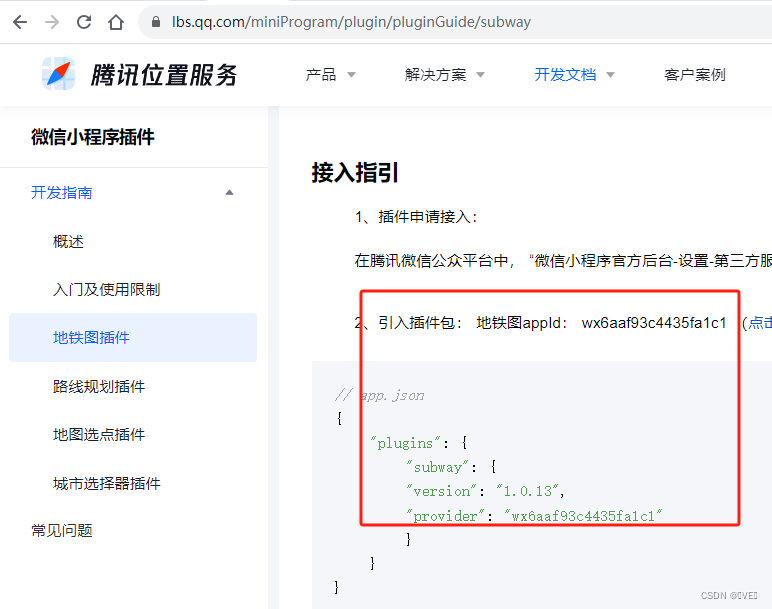The width and height of the screenshot is (772, 609).
Task: Expand the 开发文档 dropdown arrow
Action: 611,75
